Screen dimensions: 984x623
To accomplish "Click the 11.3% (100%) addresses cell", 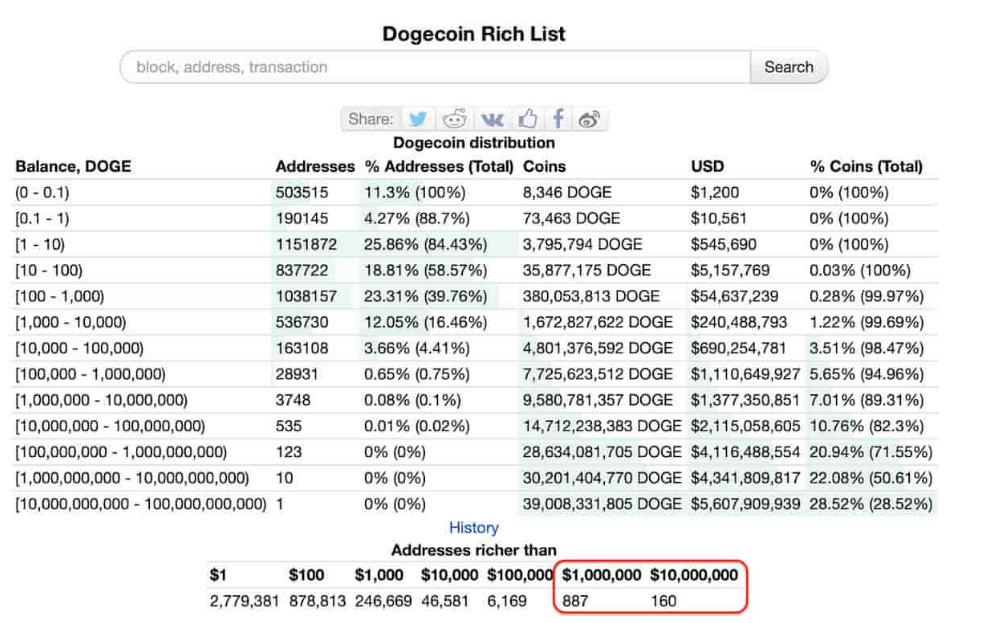I will tap(415, 193).
